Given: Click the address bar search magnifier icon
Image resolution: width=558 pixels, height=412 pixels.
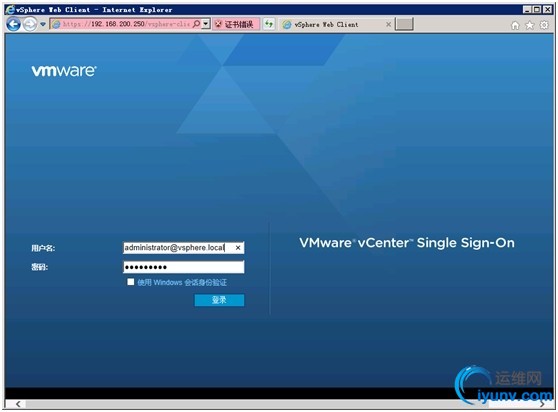Looking at the screenshot, I should pos(196,24).
